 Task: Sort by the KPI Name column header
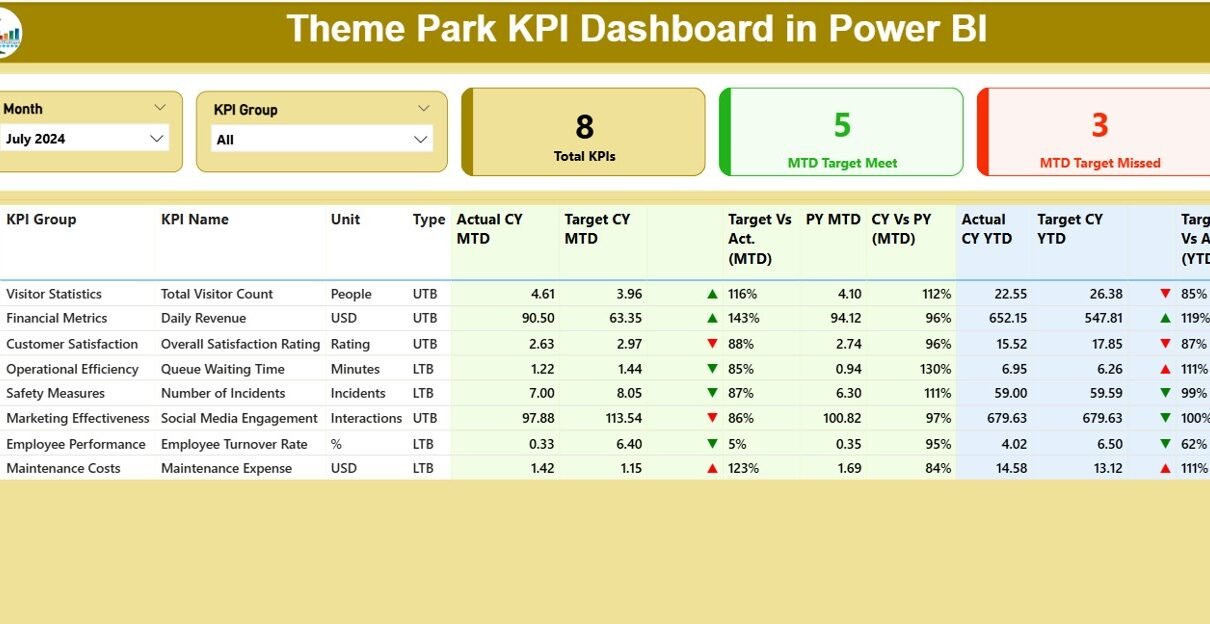click(x=195, y=220)
